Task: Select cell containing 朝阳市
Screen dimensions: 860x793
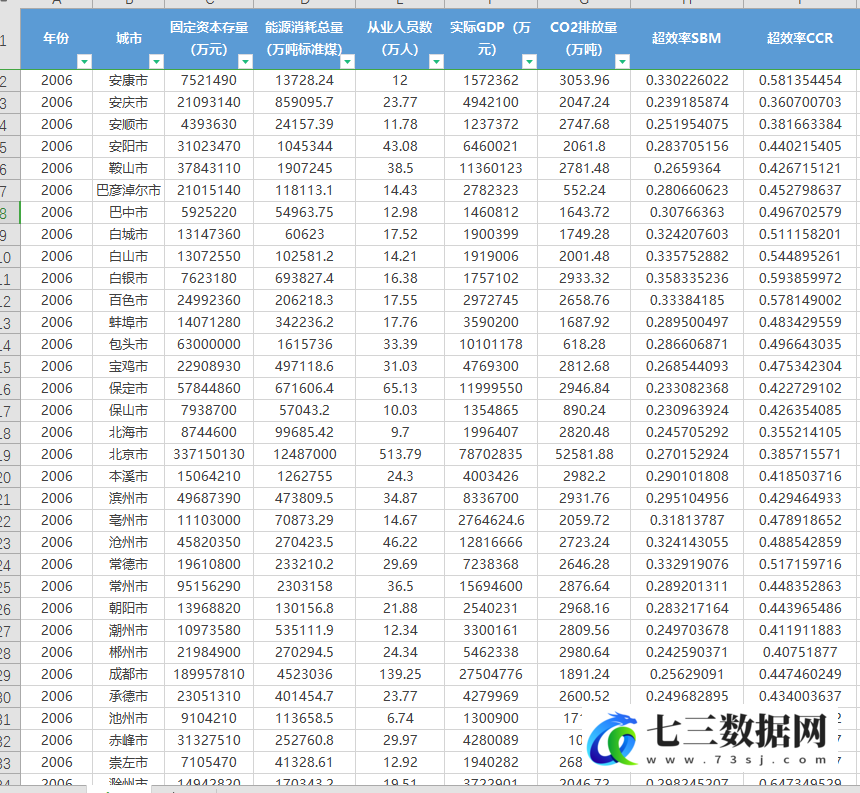Action: (x=129, y=608)
